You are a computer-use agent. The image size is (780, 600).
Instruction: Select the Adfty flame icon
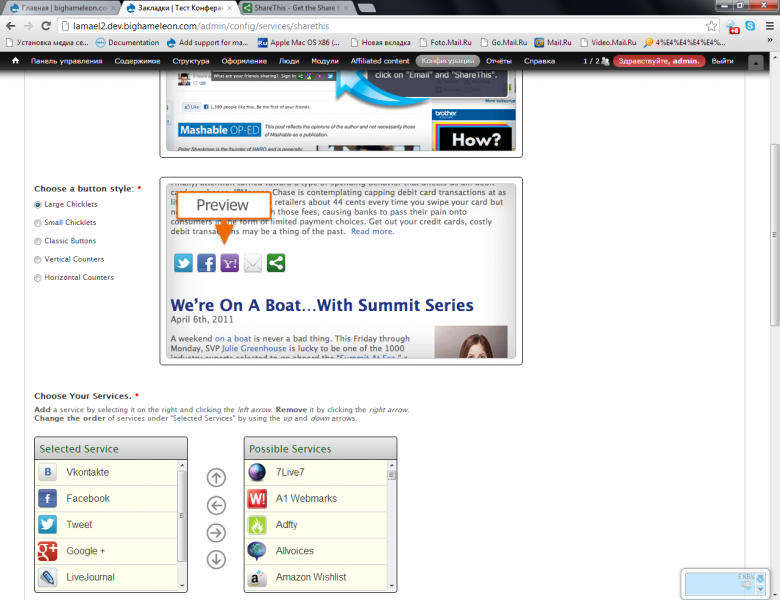pyautogui.click(x=257, y=525)
